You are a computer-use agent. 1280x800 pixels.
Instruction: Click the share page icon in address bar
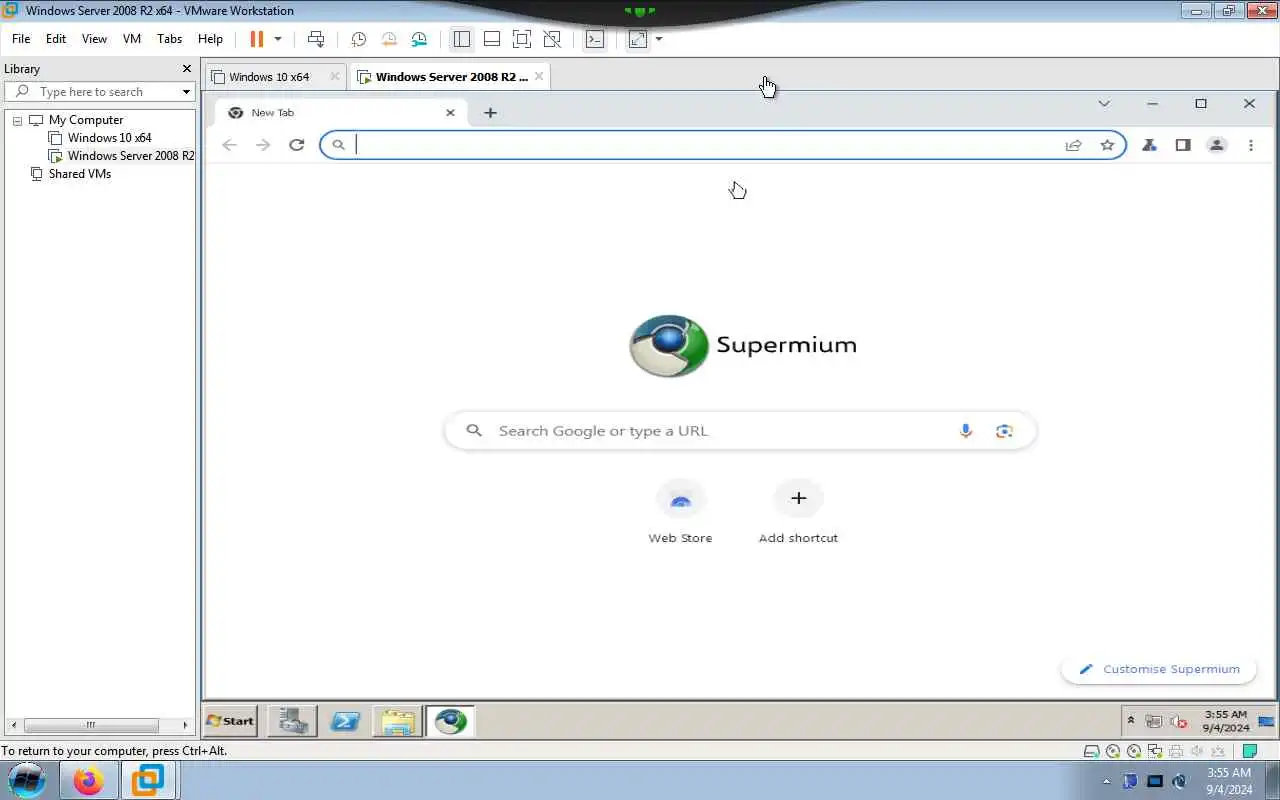click(1073, 145)
